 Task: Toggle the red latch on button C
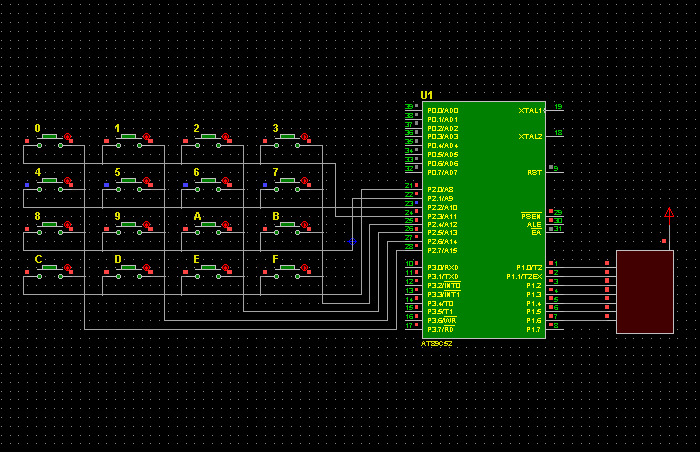coord(68,267)
